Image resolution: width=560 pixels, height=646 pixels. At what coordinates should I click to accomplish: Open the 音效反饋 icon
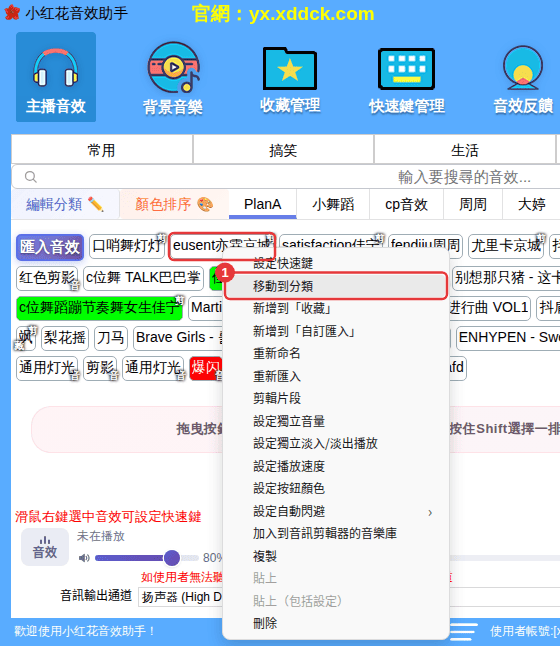point(523,68)
